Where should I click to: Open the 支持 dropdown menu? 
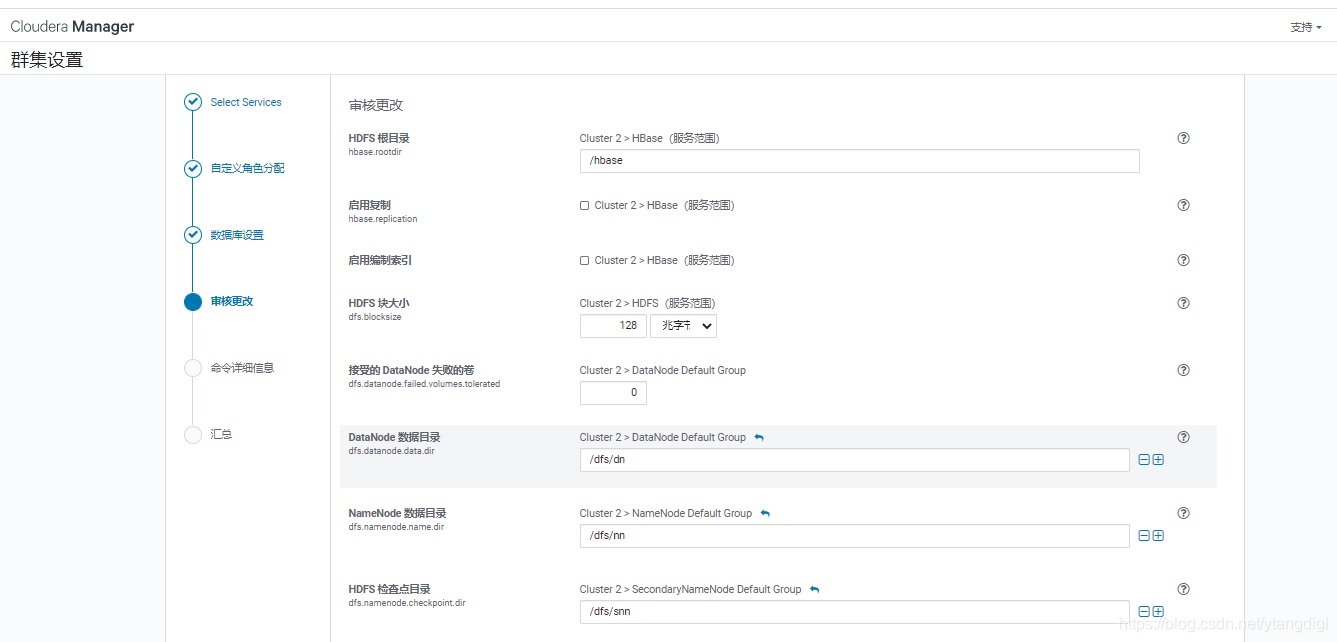[1306, 27]
